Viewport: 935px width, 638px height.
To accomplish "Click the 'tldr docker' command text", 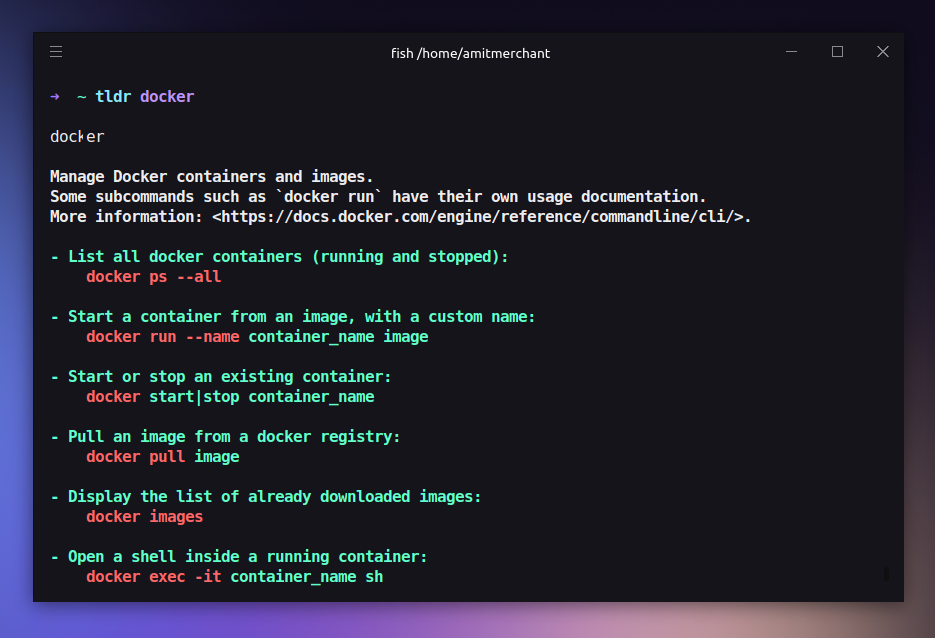I will (145, 97).
